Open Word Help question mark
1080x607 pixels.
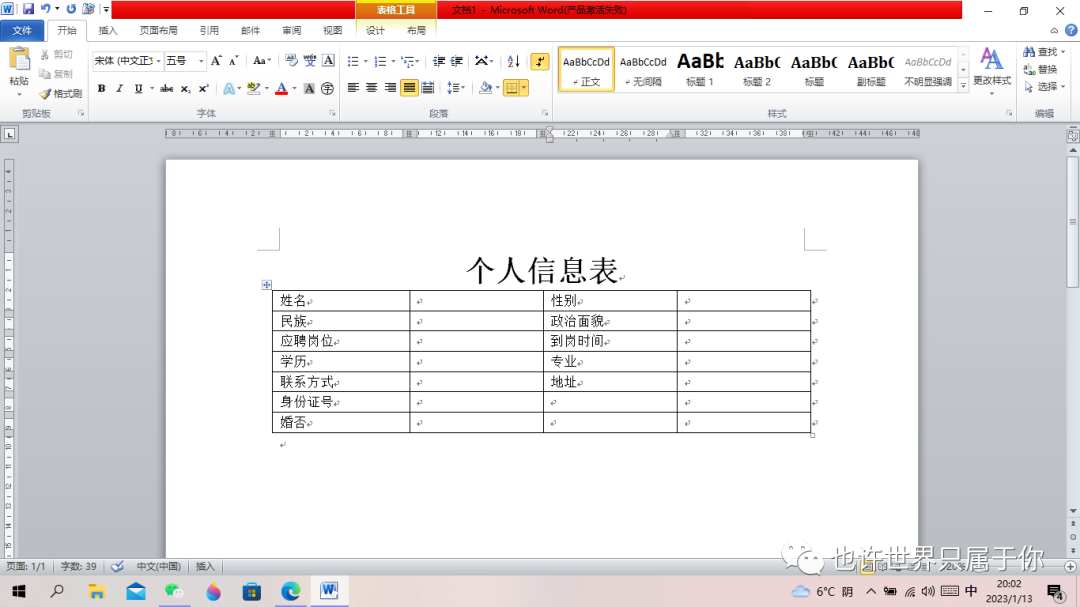(x=1071, y=30)
